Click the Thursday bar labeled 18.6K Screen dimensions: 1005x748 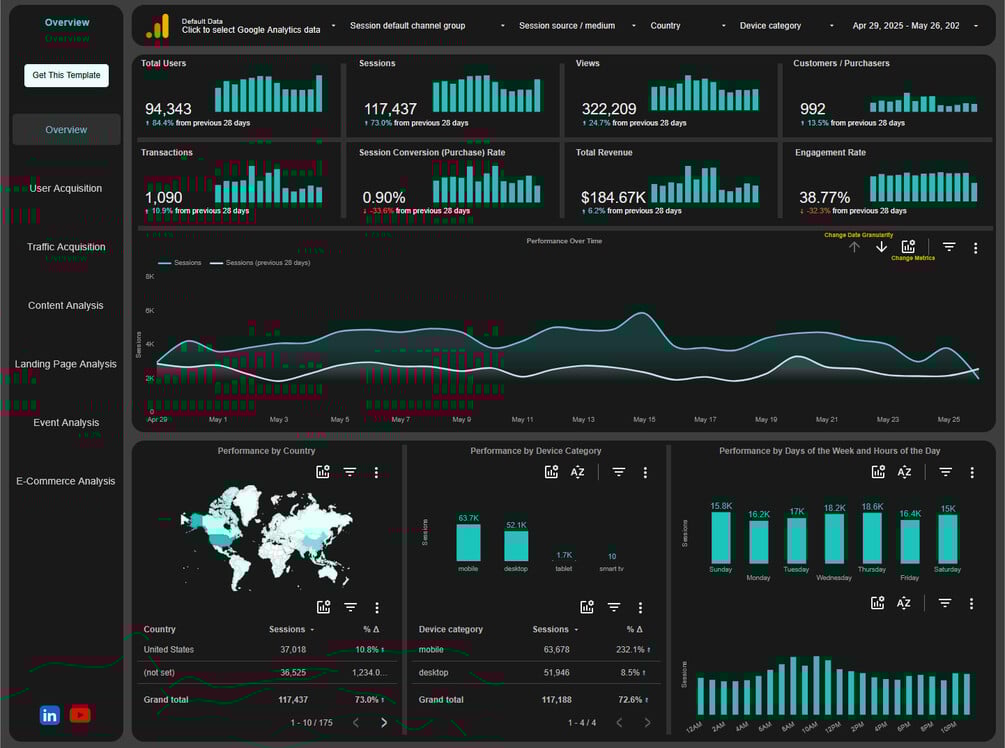click(872, 538)
